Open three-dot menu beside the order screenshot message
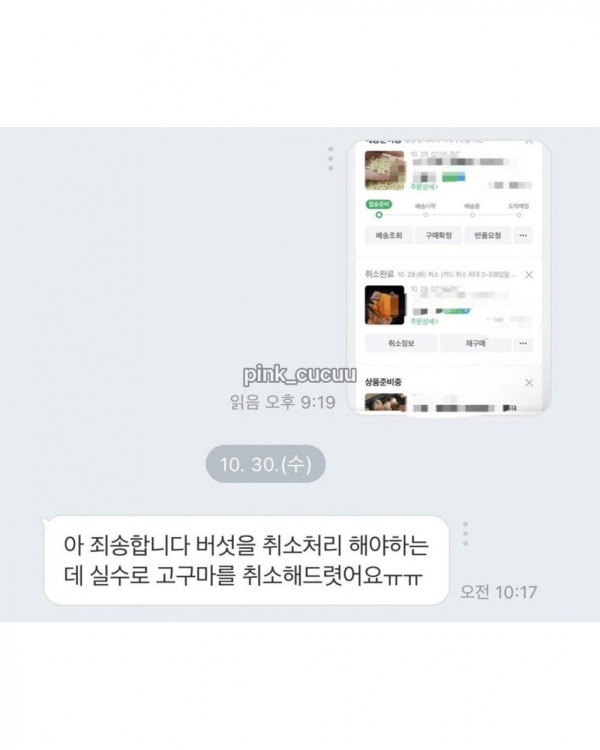The width and height of the screenshot is (600, 750). coord(331,158)
